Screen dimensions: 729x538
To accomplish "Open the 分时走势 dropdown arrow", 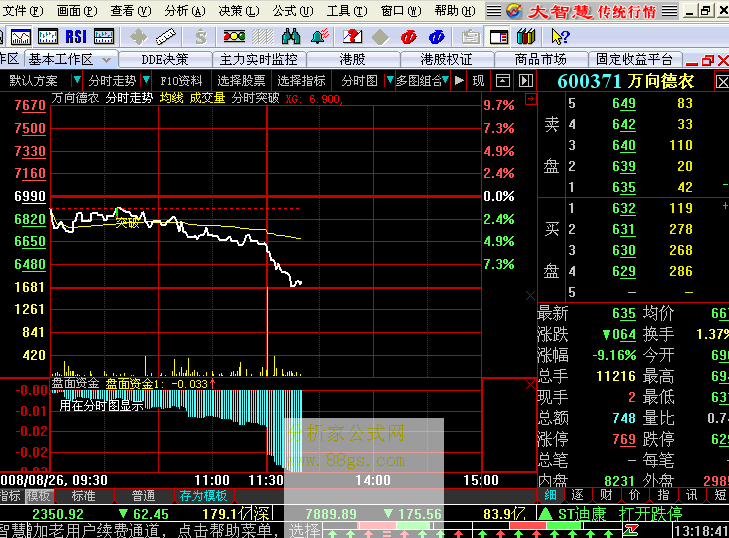I will tap(146, 80).
